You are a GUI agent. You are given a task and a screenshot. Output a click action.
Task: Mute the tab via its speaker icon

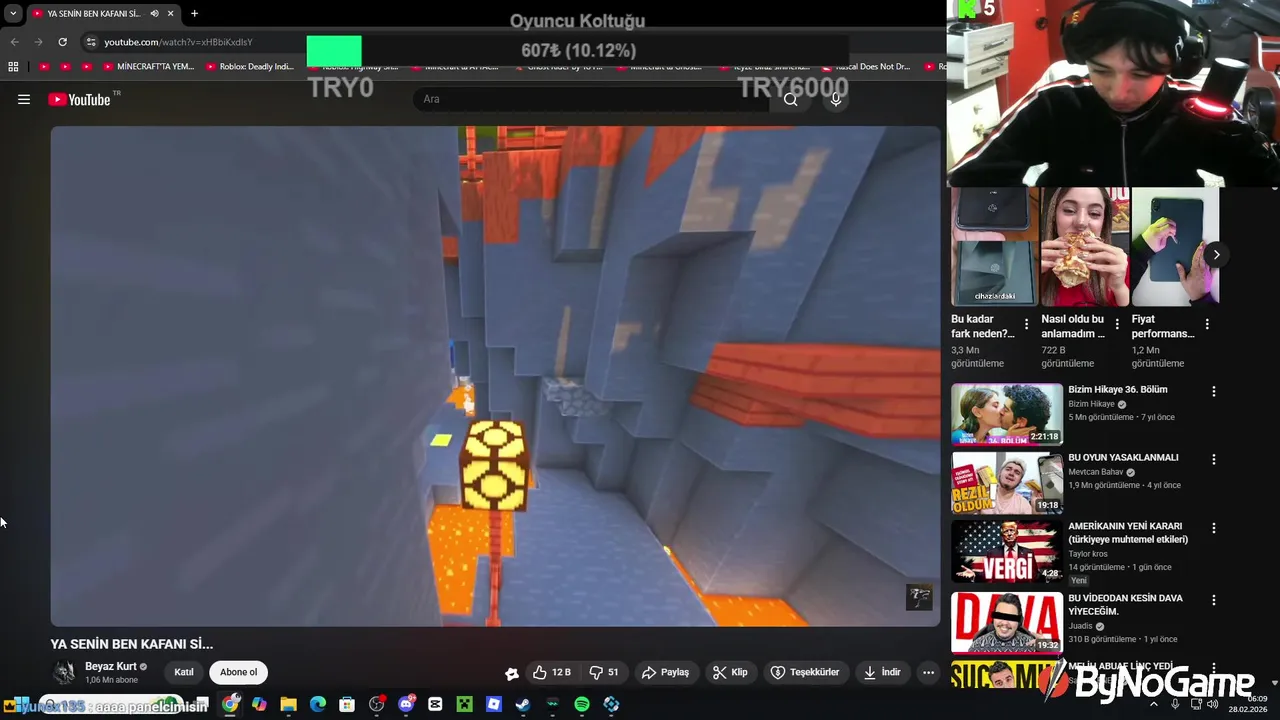[154, 13]
